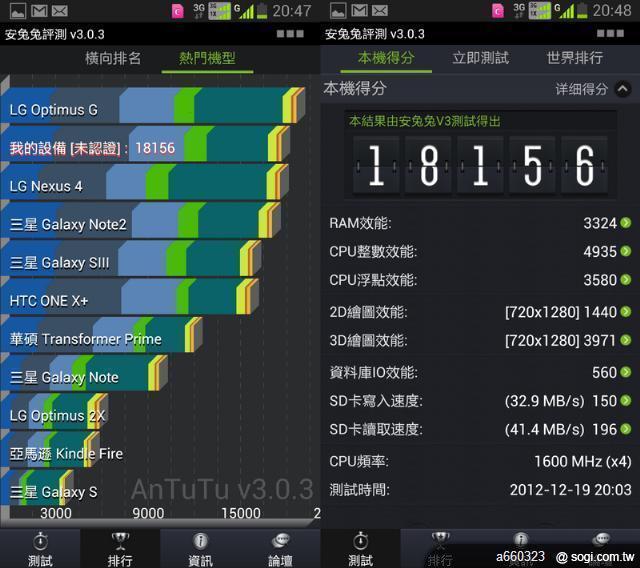Select the 本機得分 tab

386,58
